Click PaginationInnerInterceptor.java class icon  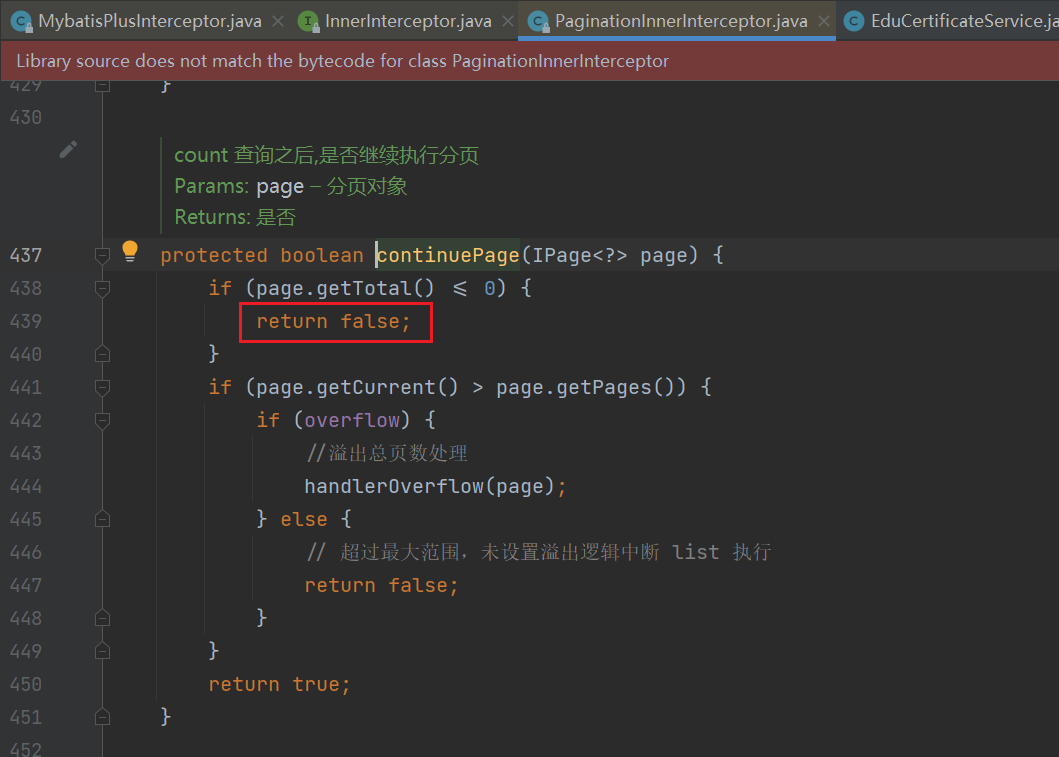[538, 21]
